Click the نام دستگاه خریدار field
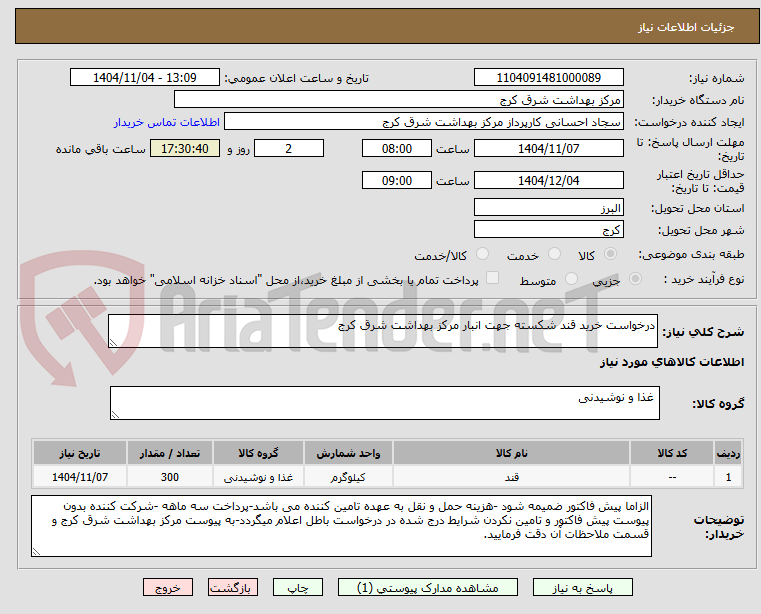The width and height of the screenshot is (761, 614). [x=398, y=100]
